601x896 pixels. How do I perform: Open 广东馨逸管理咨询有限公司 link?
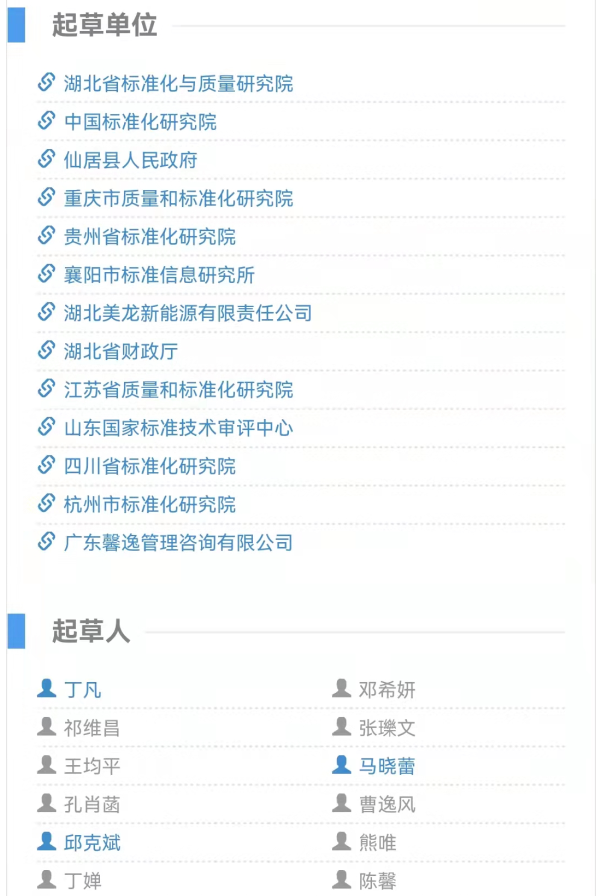pyautogui.click(x=179, y=543)
